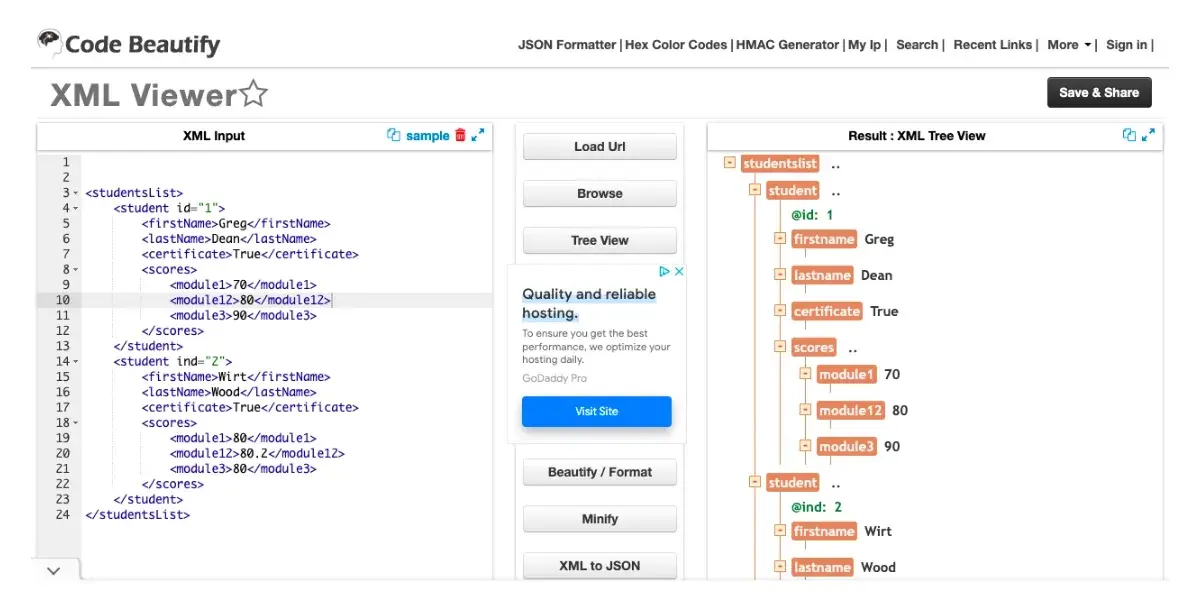Expand XML Input panel to fullscreen
This screenshot has width=1202, height=609.
pyautogui.click(x=478, y=135)
